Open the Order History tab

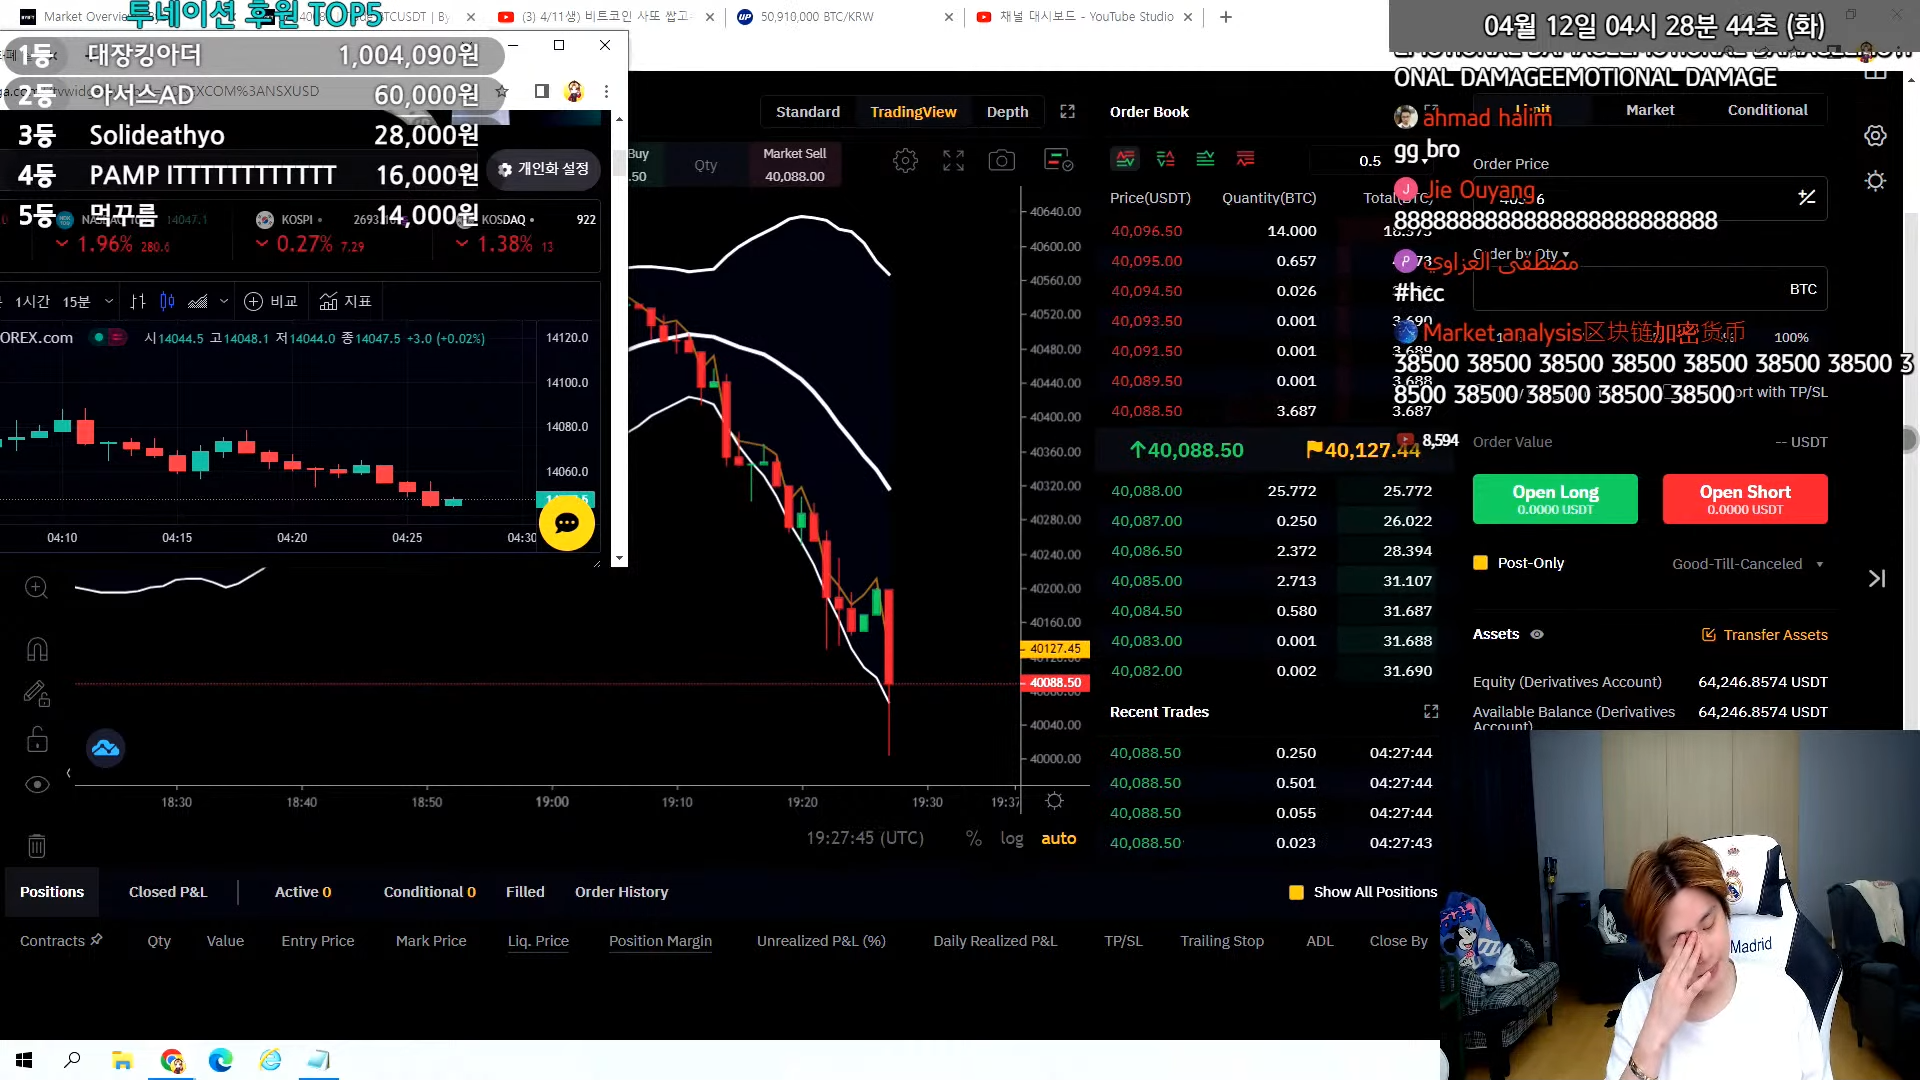621,892
